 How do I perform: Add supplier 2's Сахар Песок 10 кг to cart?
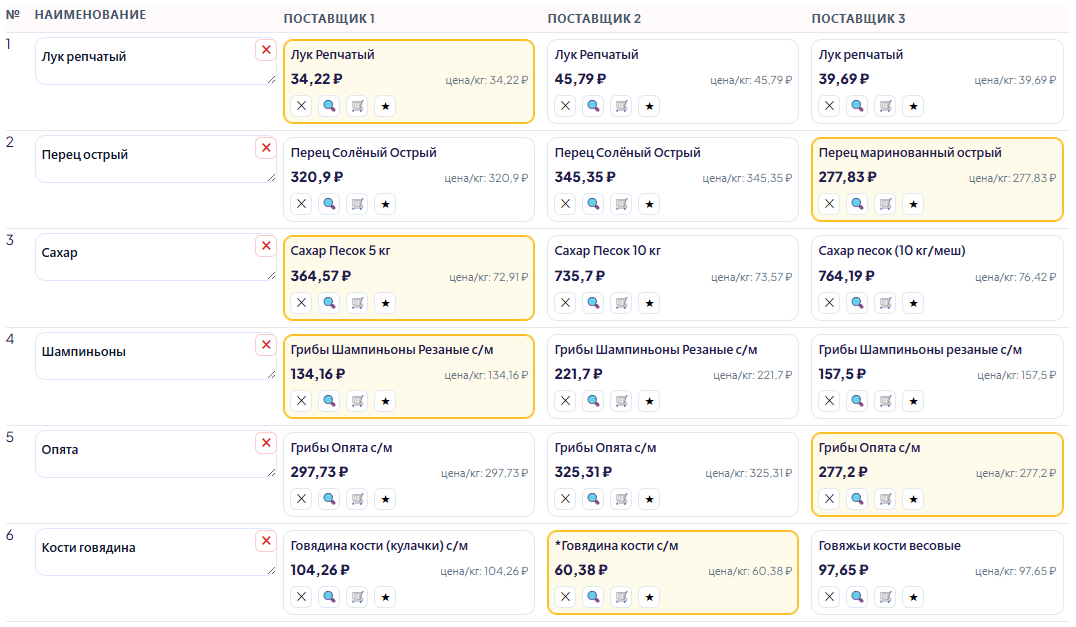[621, 303]
